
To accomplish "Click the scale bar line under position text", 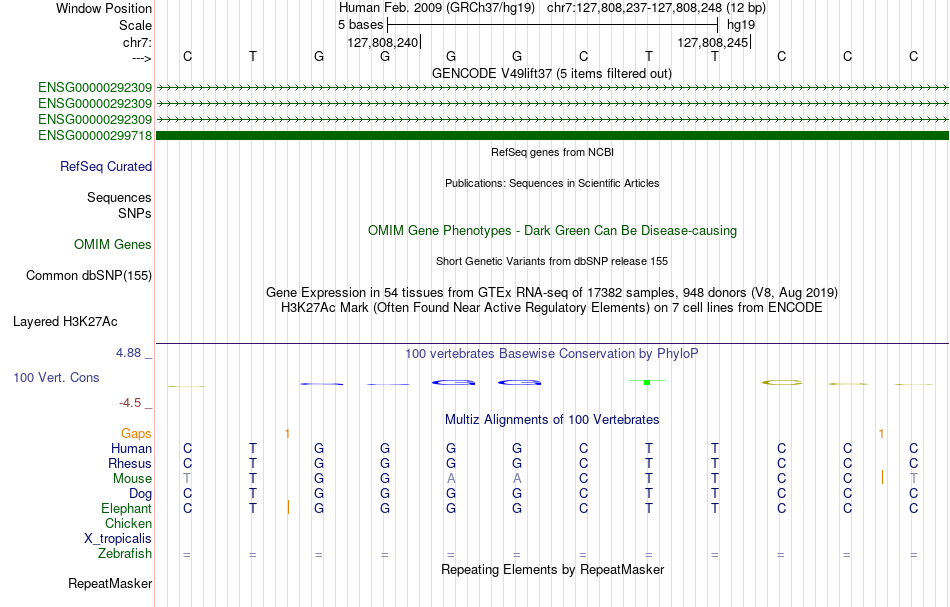I will [553, 25].
